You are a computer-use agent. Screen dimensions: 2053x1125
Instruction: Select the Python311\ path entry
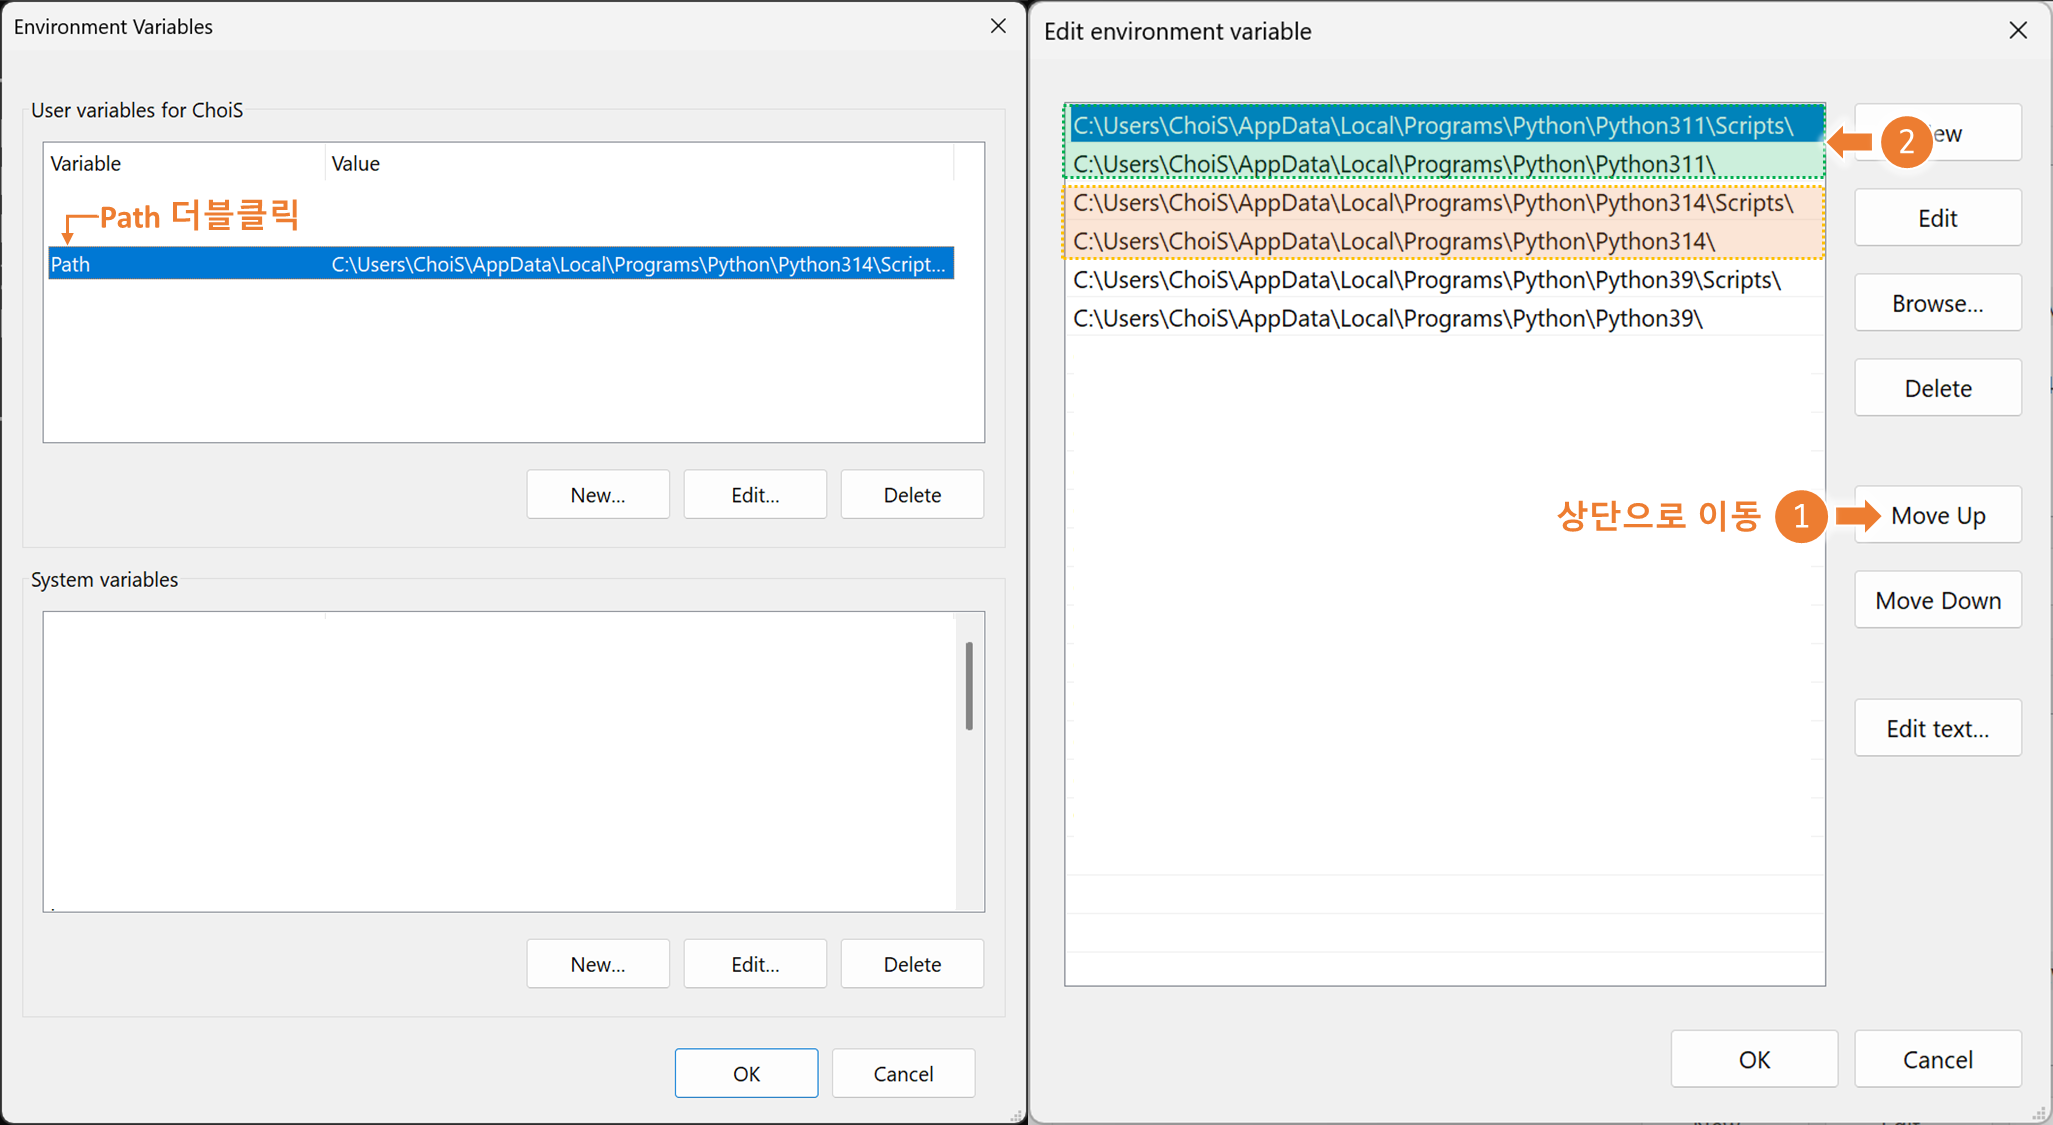click(x=1393, y=164)
